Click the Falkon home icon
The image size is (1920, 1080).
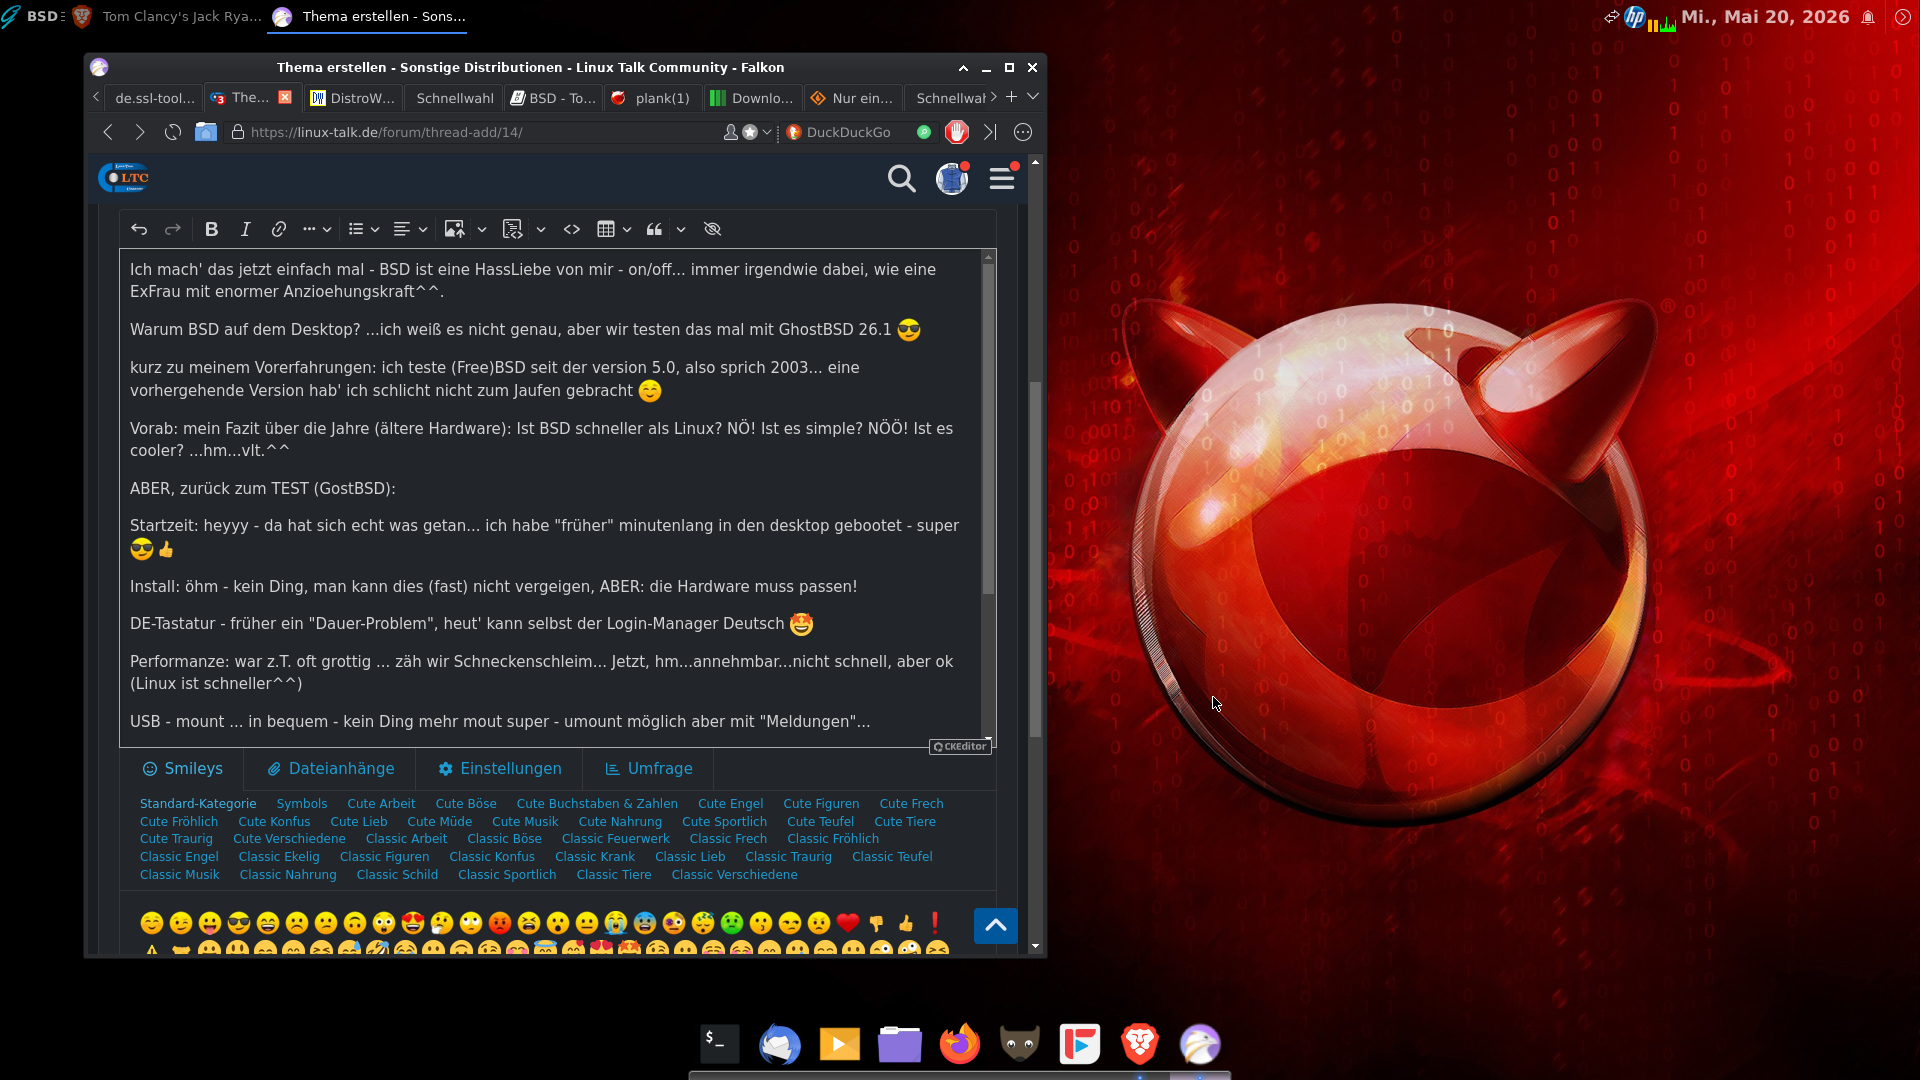point(206,132)
